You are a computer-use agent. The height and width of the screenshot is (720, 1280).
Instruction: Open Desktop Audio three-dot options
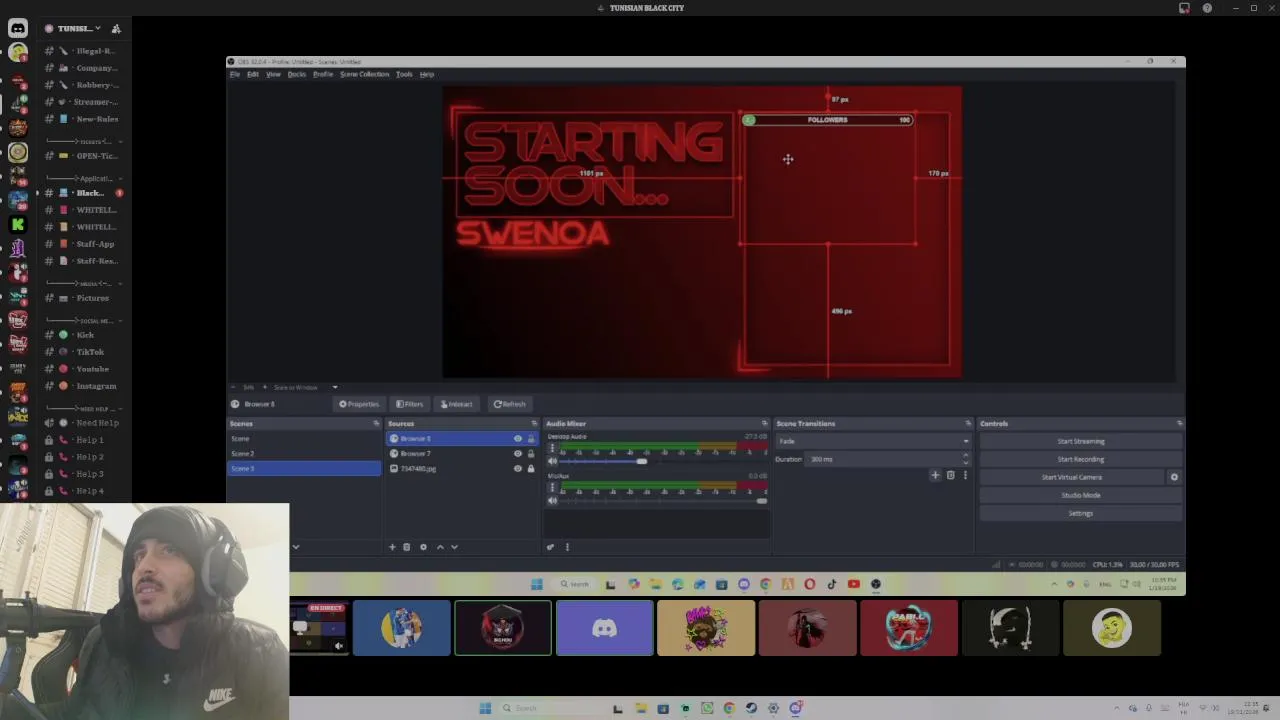point(552,449)
